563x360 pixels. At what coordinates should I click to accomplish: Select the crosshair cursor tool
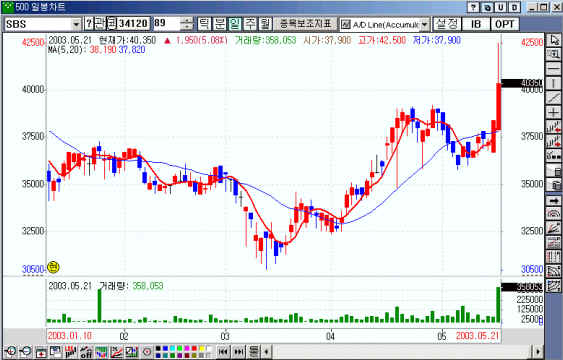pyautogui.click(x=554, y=112)
